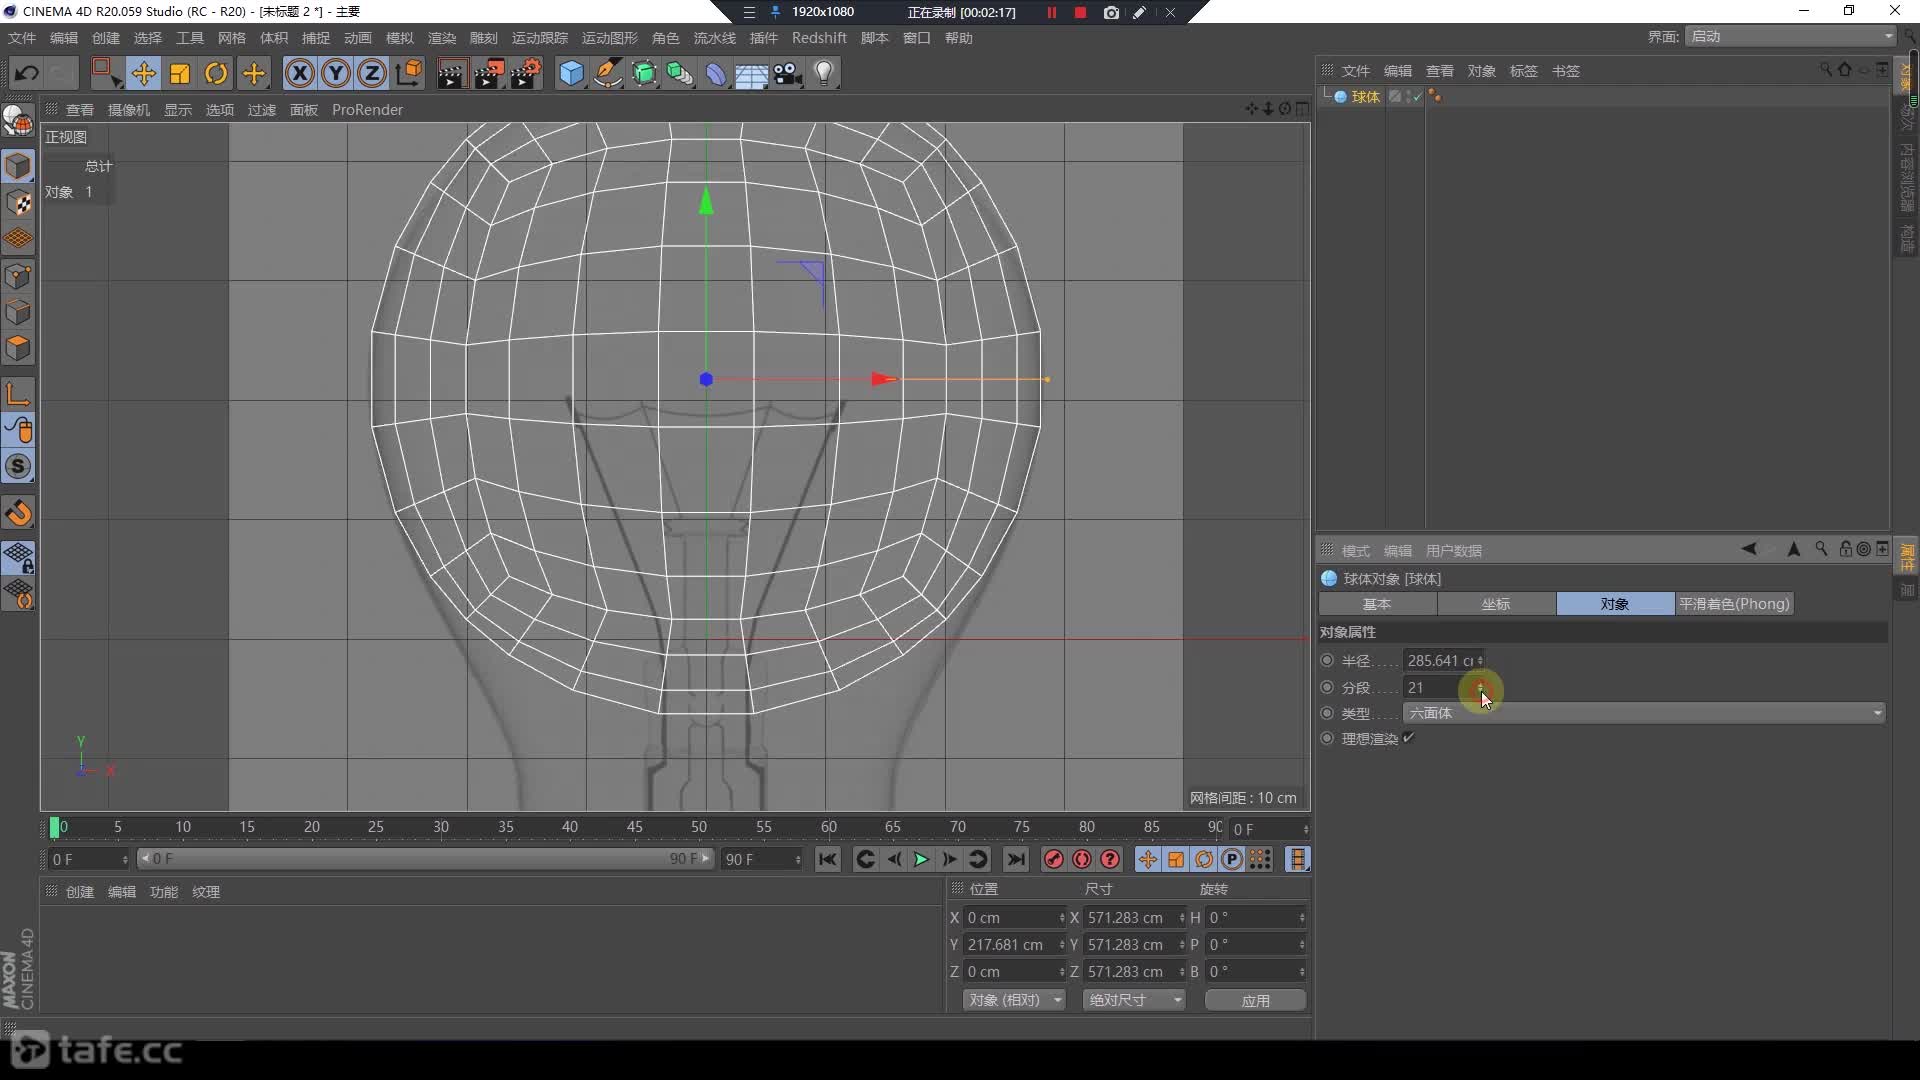
Task: Click the 应用 button
Action: (1255, 1000)
